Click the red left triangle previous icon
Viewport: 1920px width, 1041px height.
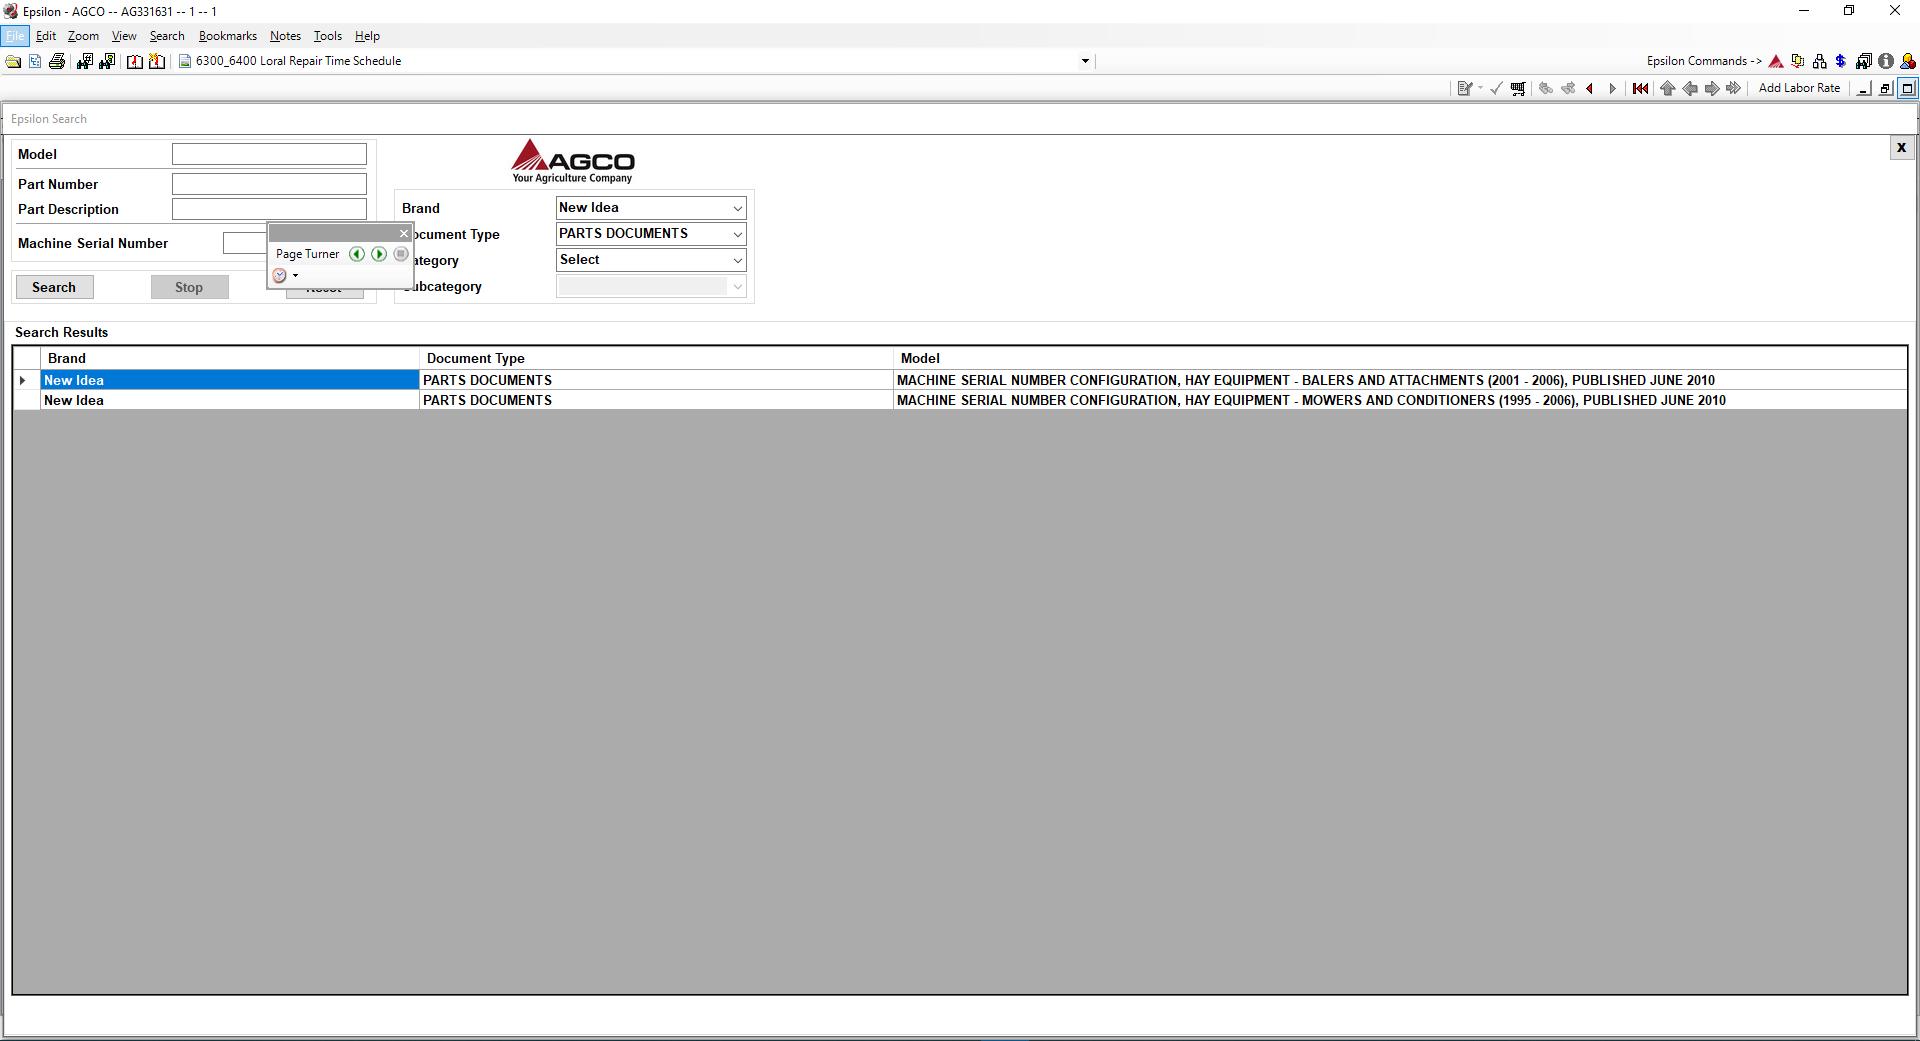coord(1590,89)
